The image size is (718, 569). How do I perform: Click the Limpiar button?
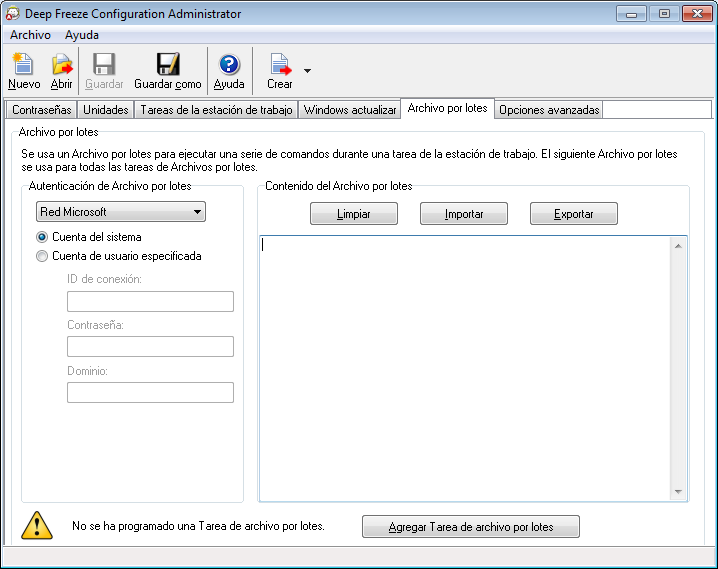pos(354,214)
